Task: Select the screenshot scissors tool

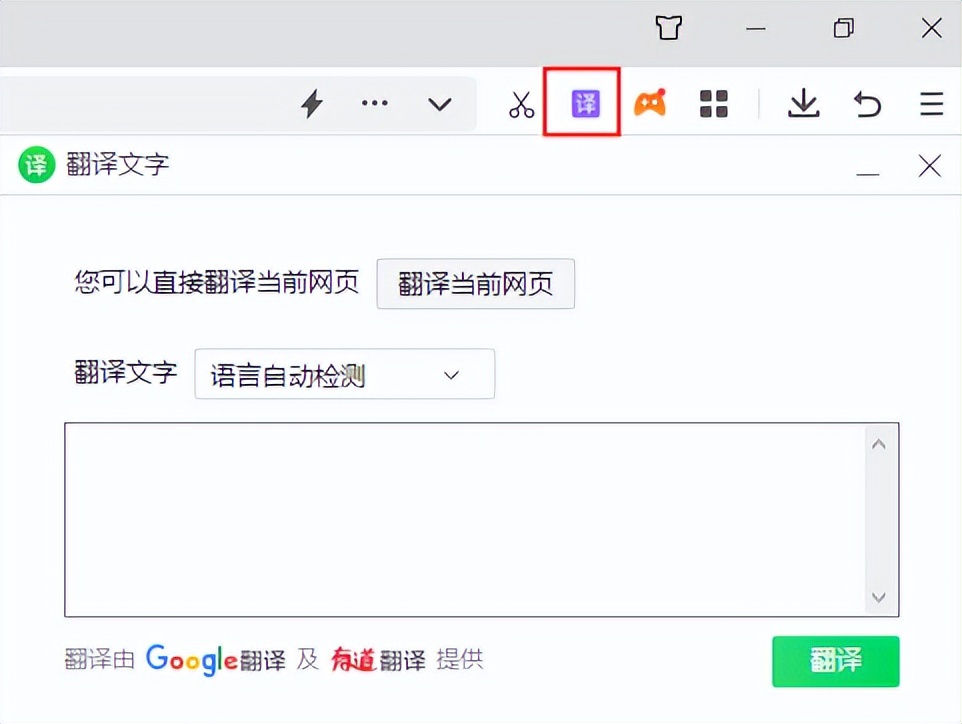Action: coord(520,103)
